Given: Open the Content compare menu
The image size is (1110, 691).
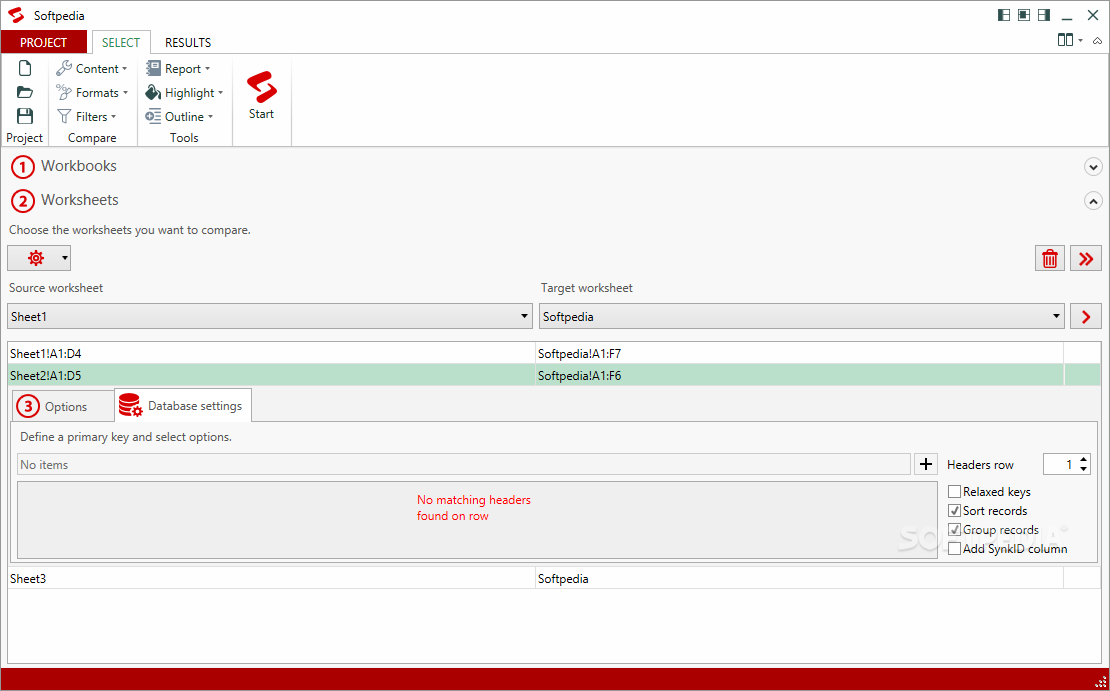Looking at the screenshot, I should pyautogui.click(x=92, y=69).
